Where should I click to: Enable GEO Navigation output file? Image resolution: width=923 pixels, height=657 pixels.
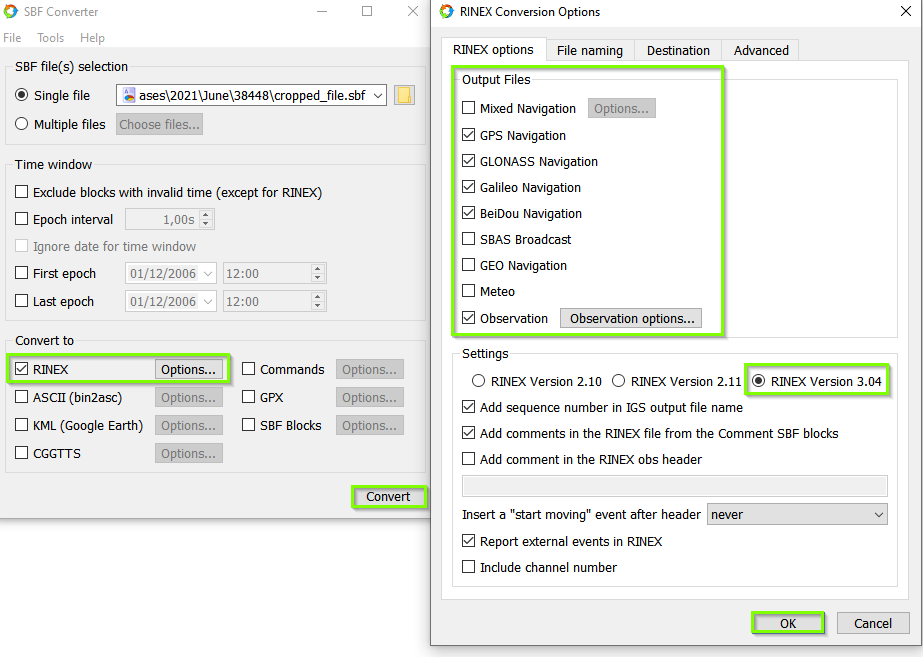pyautogui.click(x=469, y=264)
